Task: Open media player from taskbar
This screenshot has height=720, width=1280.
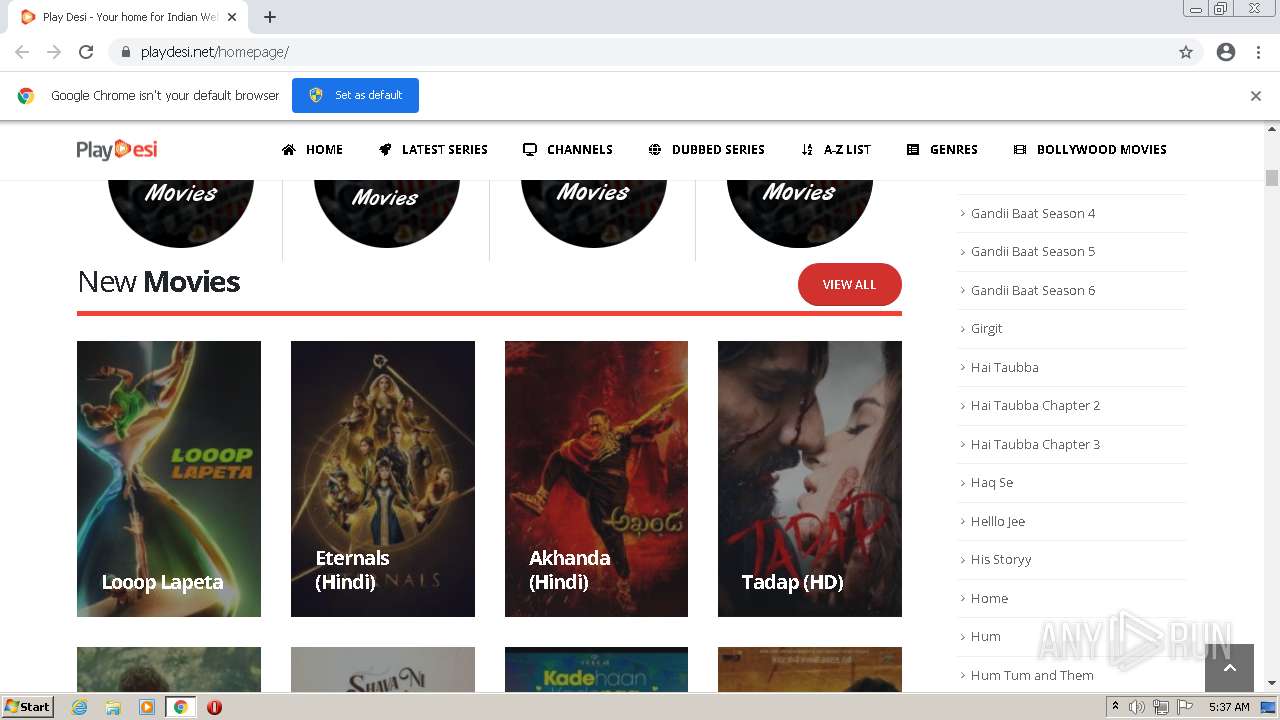Action: pyautogui.click(x=147, y=707)
